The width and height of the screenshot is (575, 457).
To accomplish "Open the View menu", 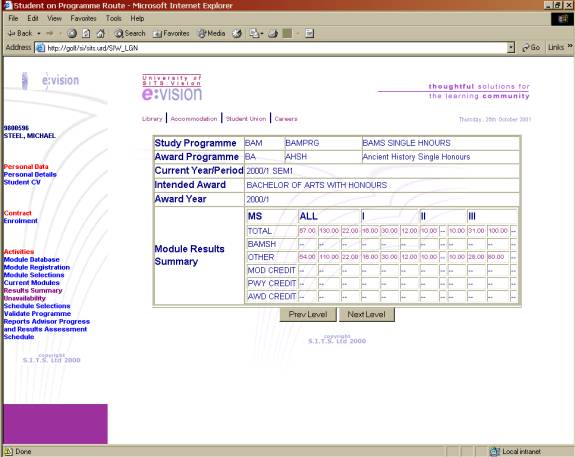I will [54, 18].
